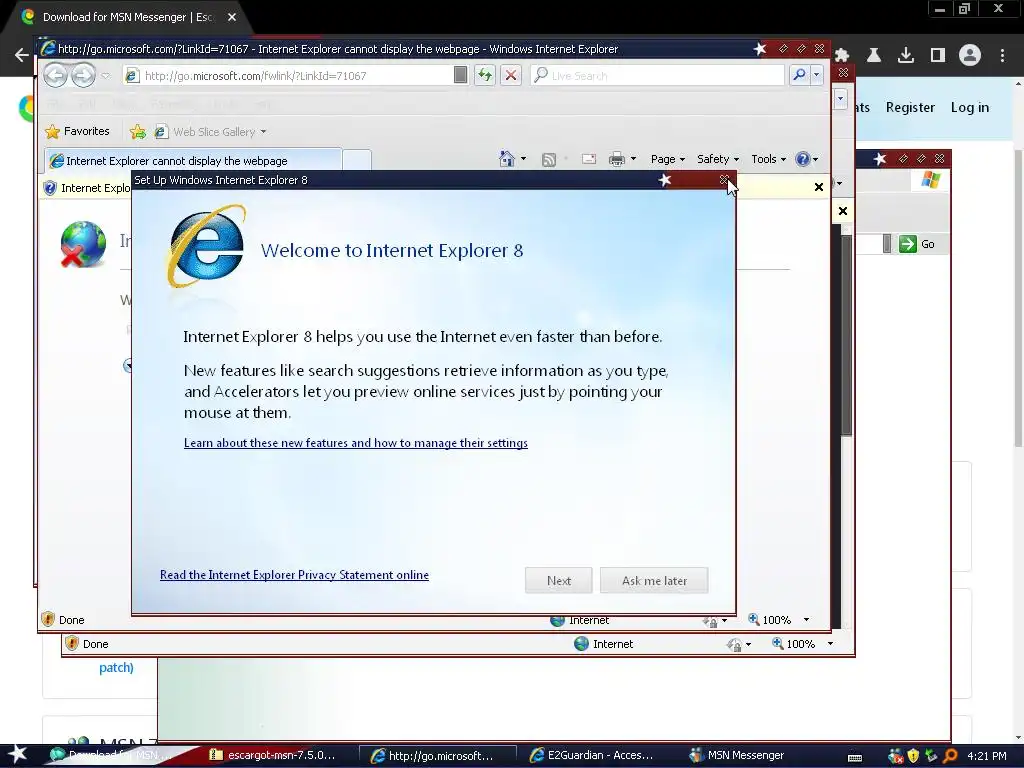Switch to escargot-msn-7.5.0 taskbar item
The width and height of the screenshot is (1024, 768).
point(272,756)
